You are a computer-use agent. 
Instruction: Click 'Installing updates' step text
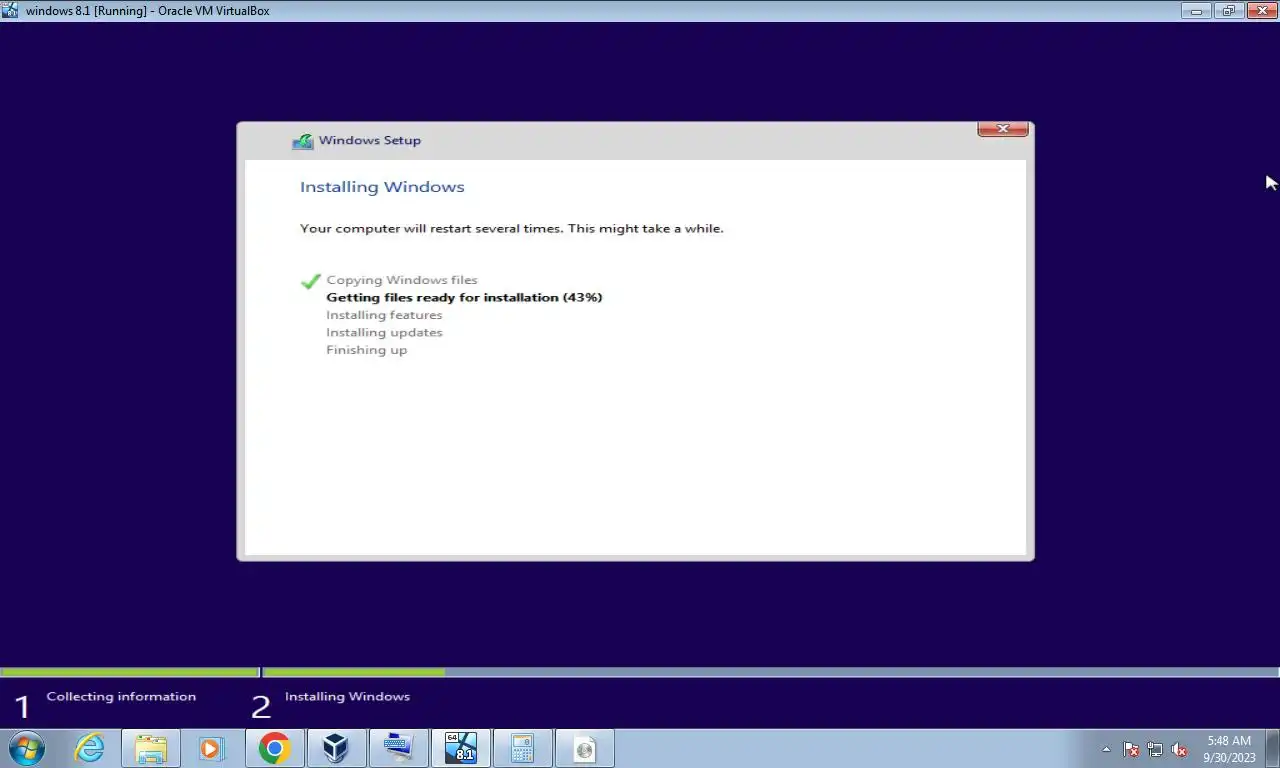click(384, 332)
